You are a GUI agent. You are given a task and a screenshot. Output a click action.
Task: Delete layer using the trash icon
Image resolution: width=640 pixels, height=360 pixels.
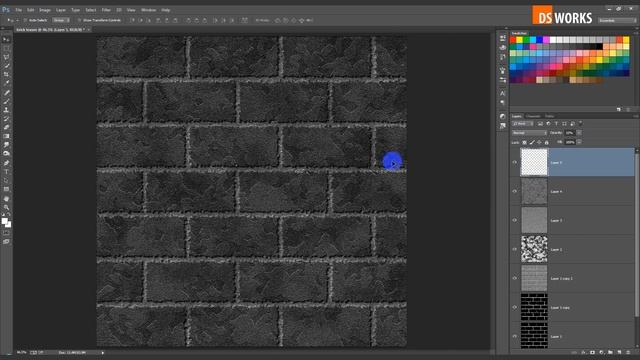(629, 352)
